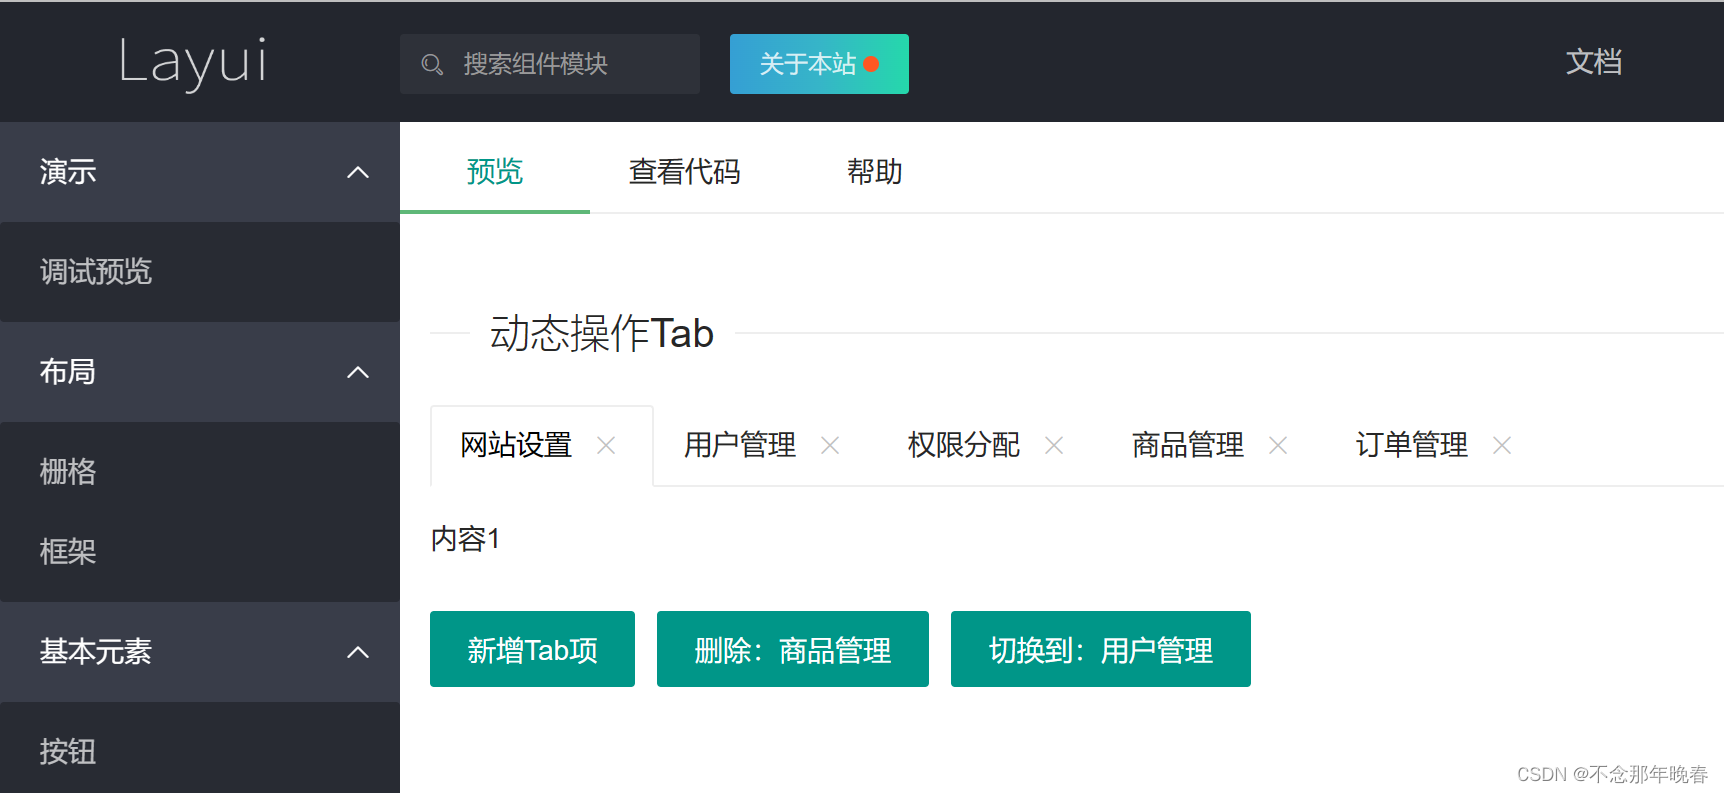The image size is (1724, 793).
Task: Click the 删除：商品管理 button
Action: click(x=793, y=649)
